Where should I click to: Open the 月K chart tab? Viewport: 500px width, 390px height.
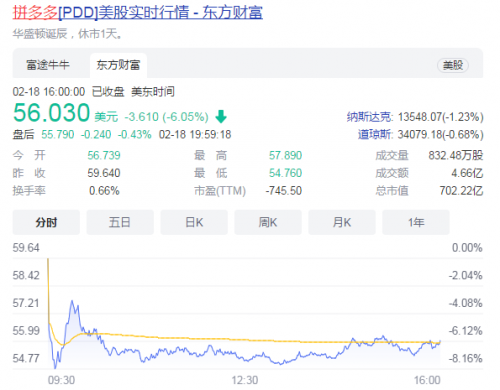click(x=342, y=222)
